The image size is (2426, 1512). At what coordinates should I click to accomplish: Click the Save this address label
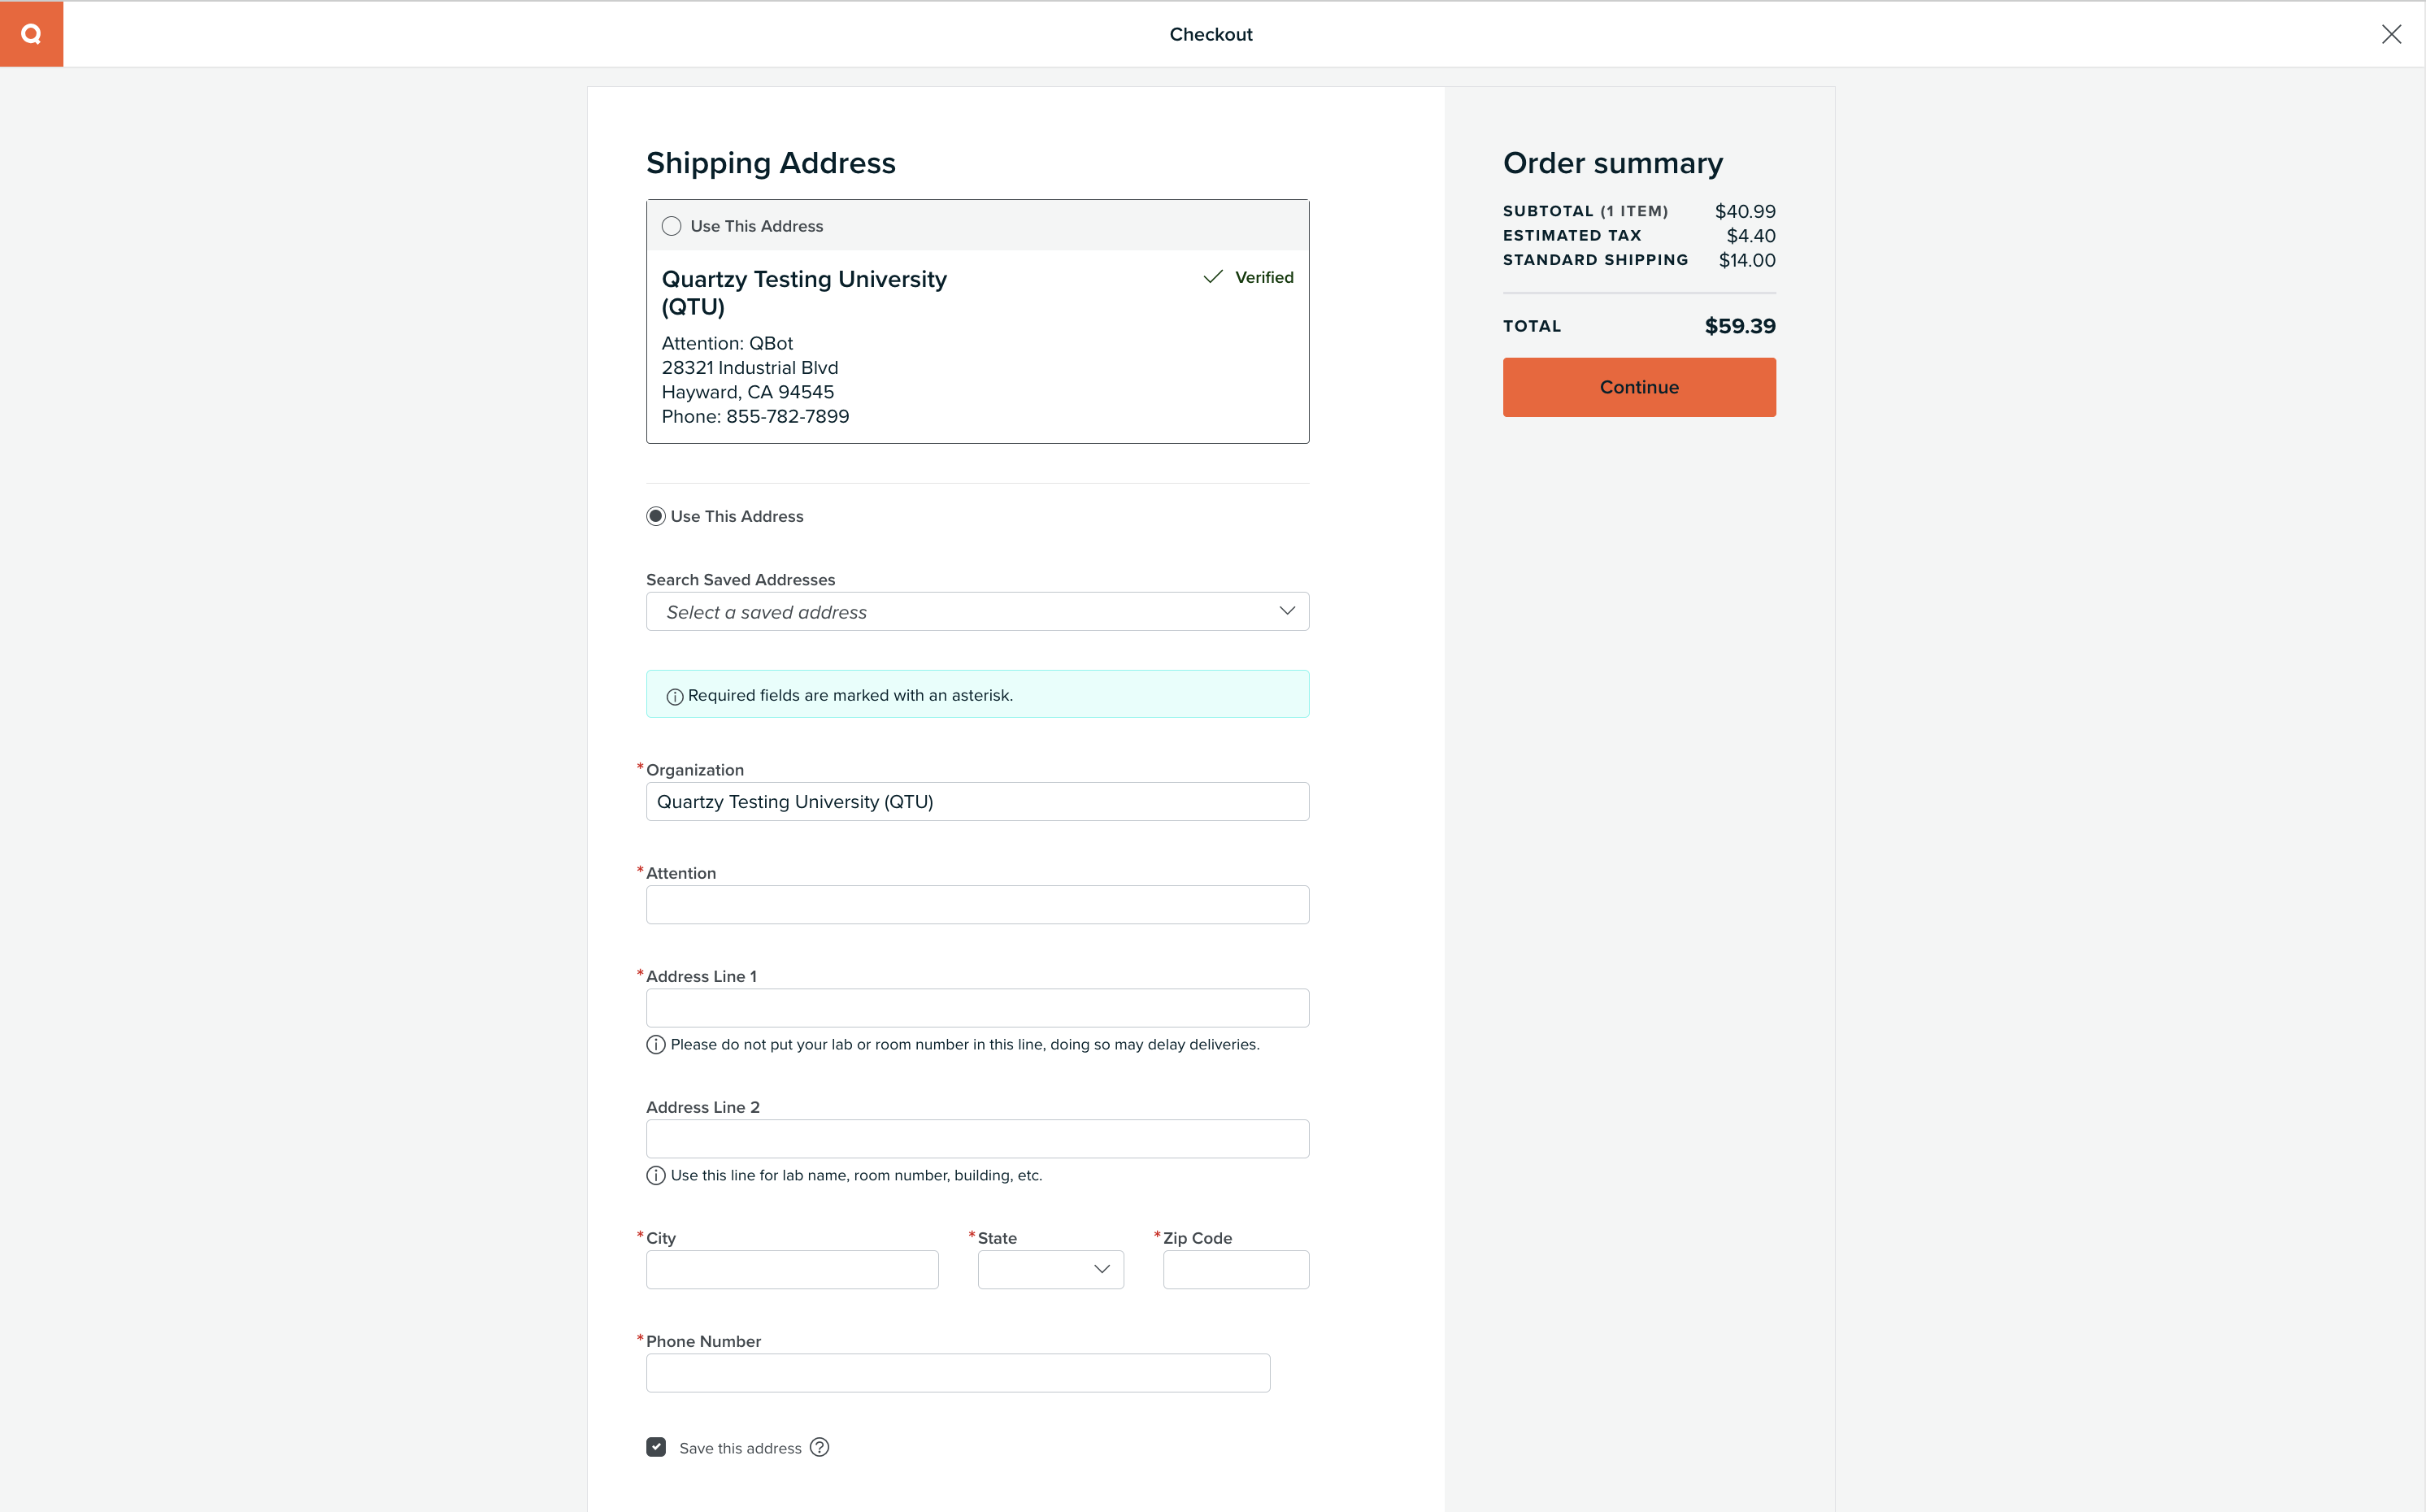(740, 1447)
